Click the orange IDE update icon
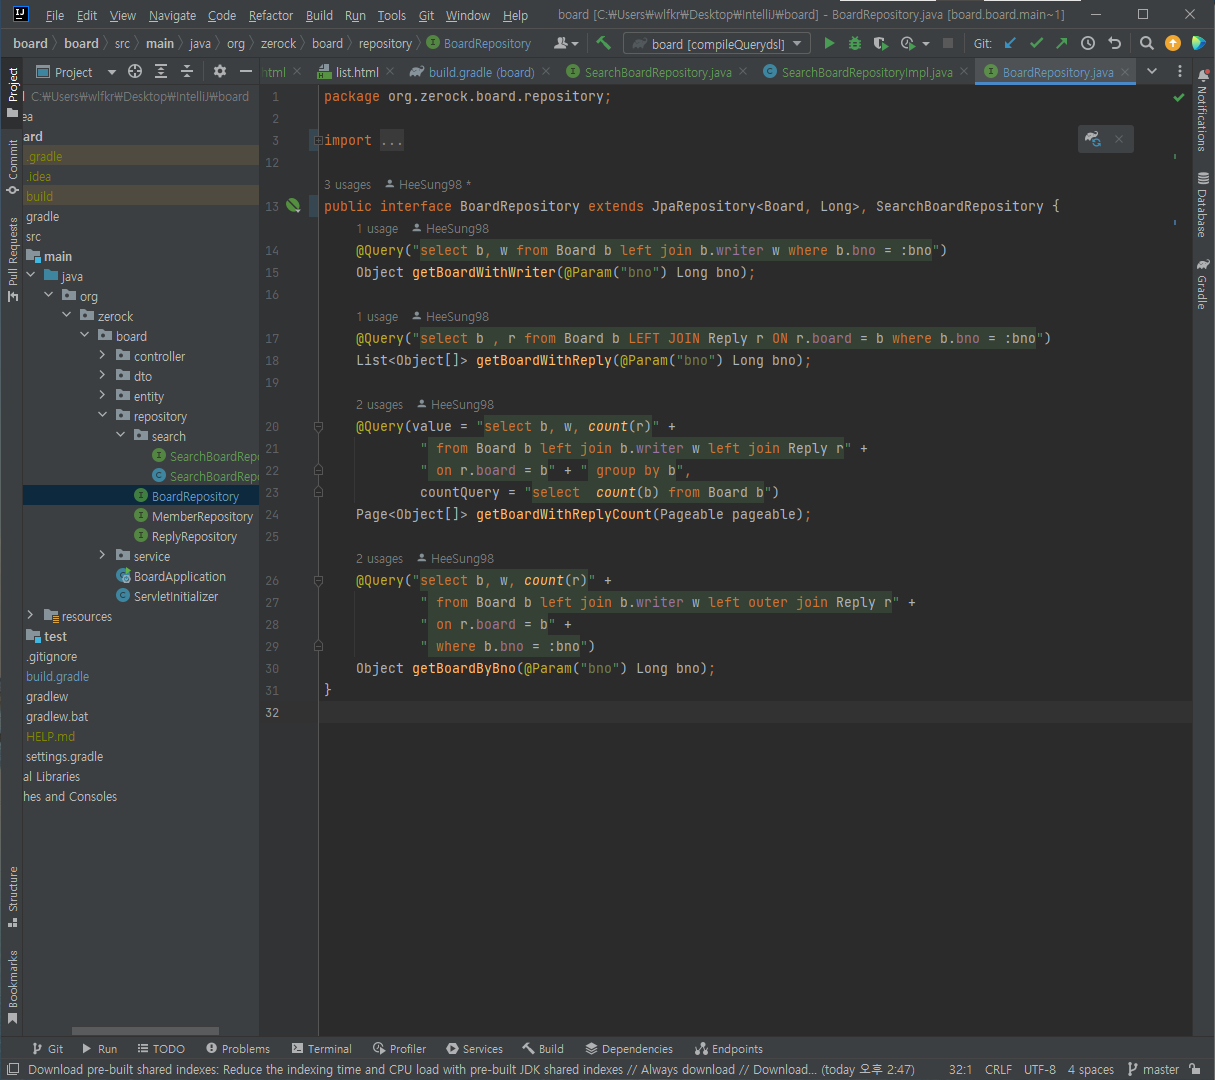This screenshot has width=1215, height=1080. pos(1173,43)
